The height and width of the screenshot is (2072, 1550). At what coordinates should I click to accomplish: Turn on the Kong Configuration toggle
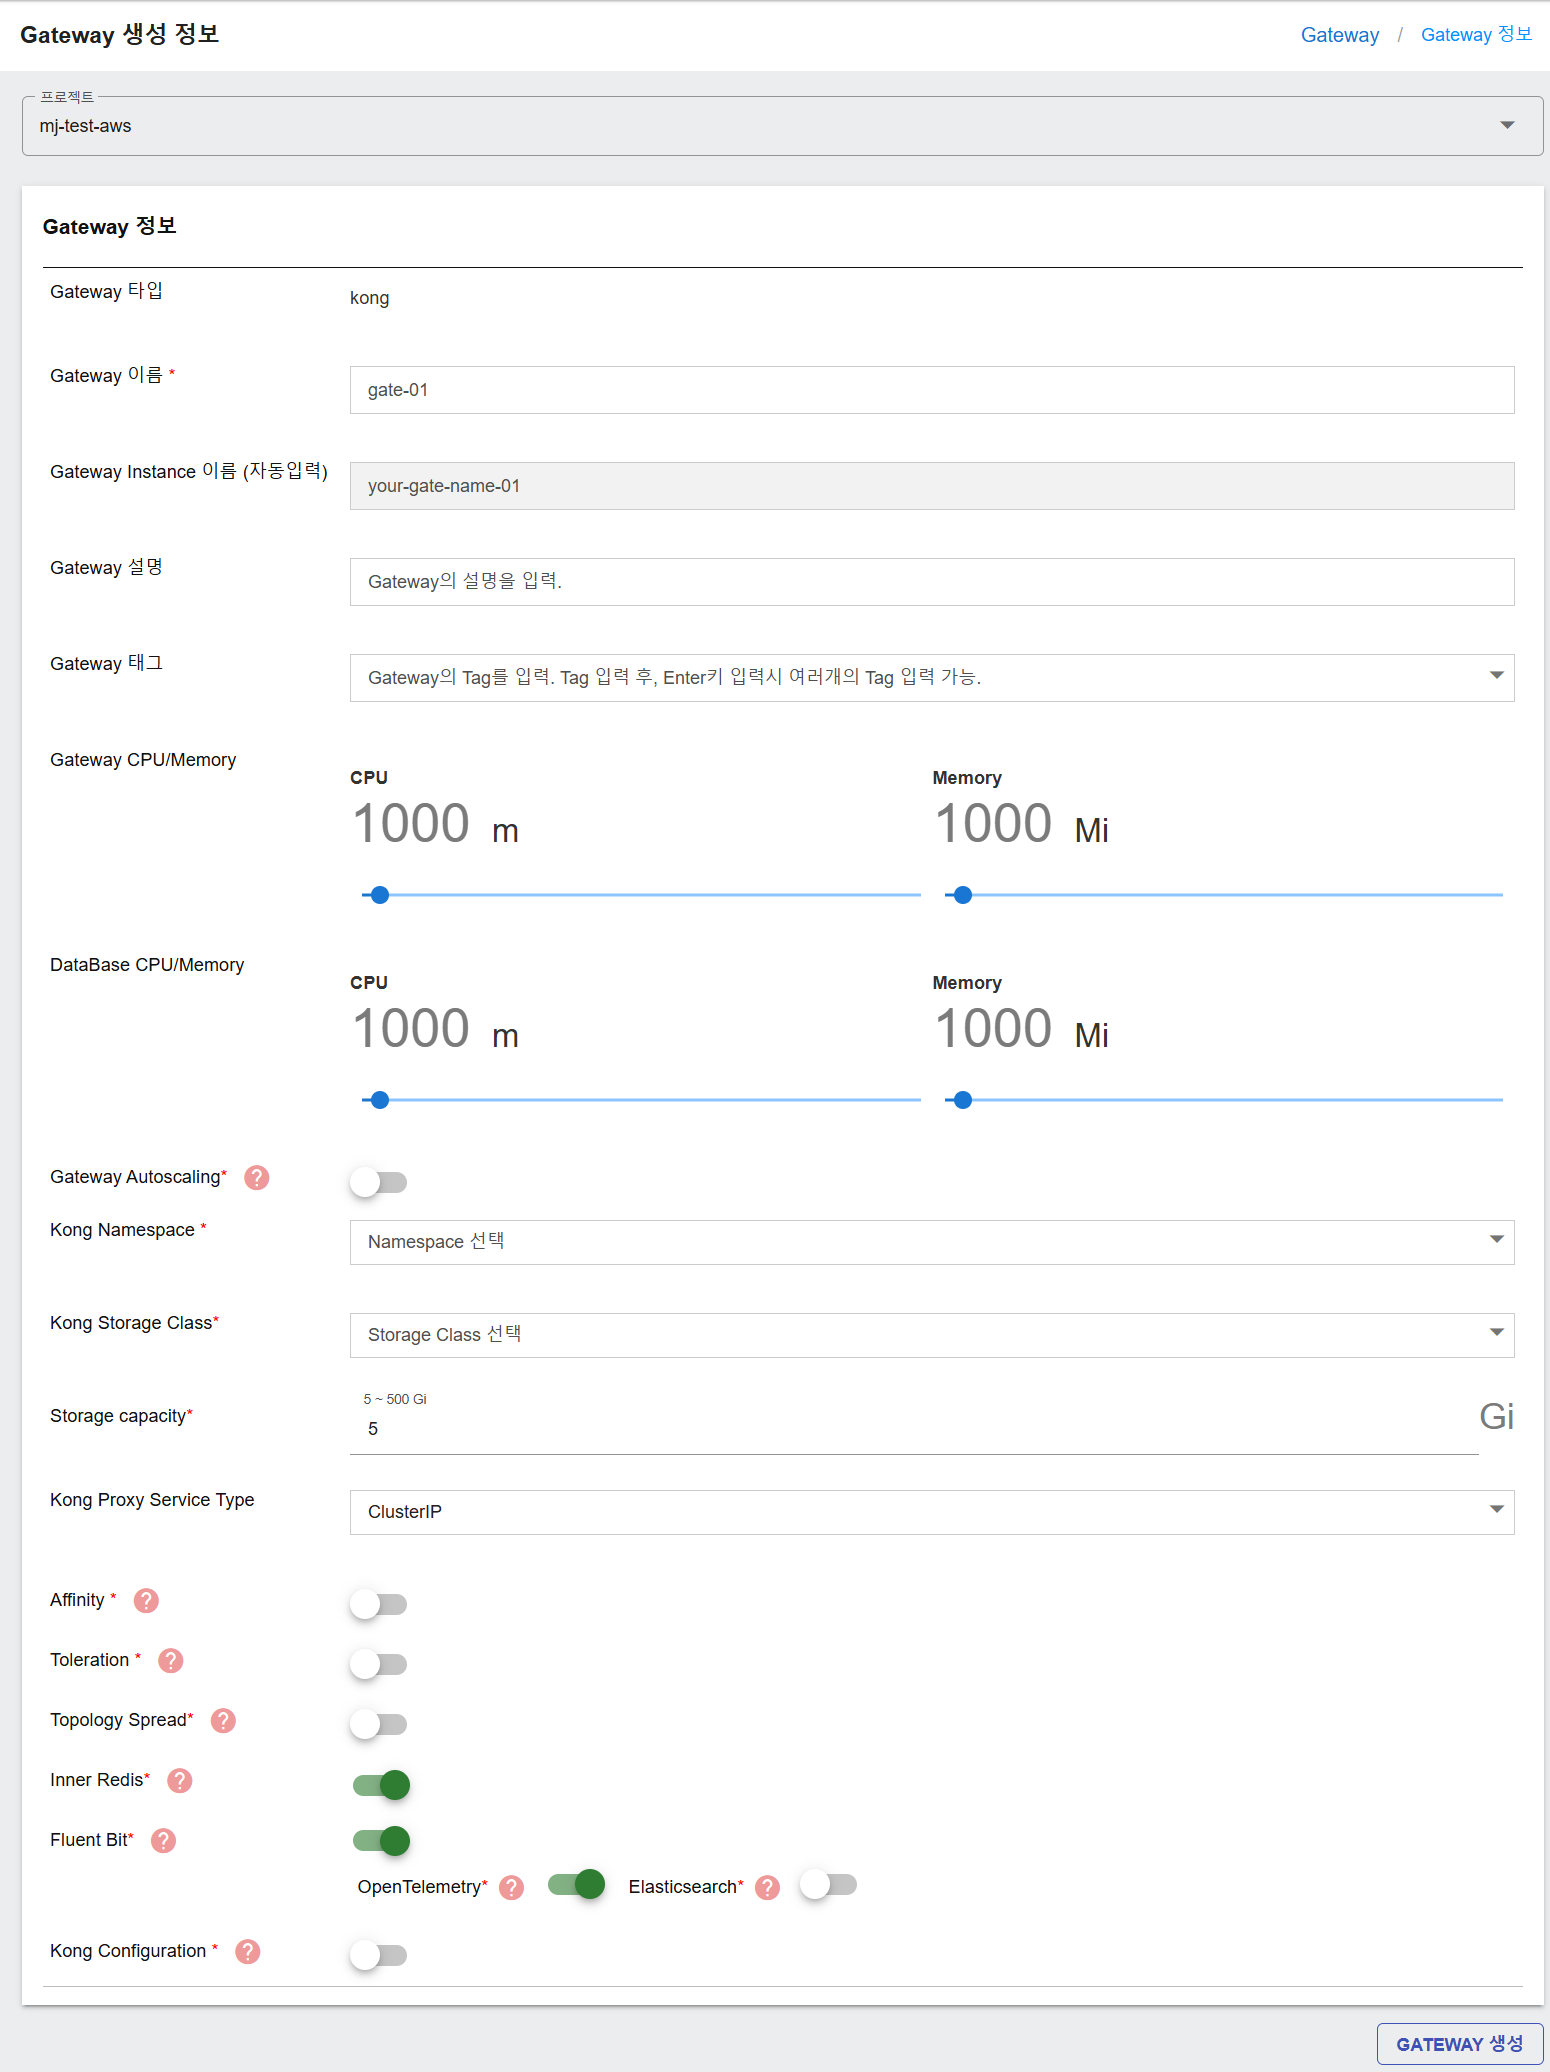coord(378,1955)
